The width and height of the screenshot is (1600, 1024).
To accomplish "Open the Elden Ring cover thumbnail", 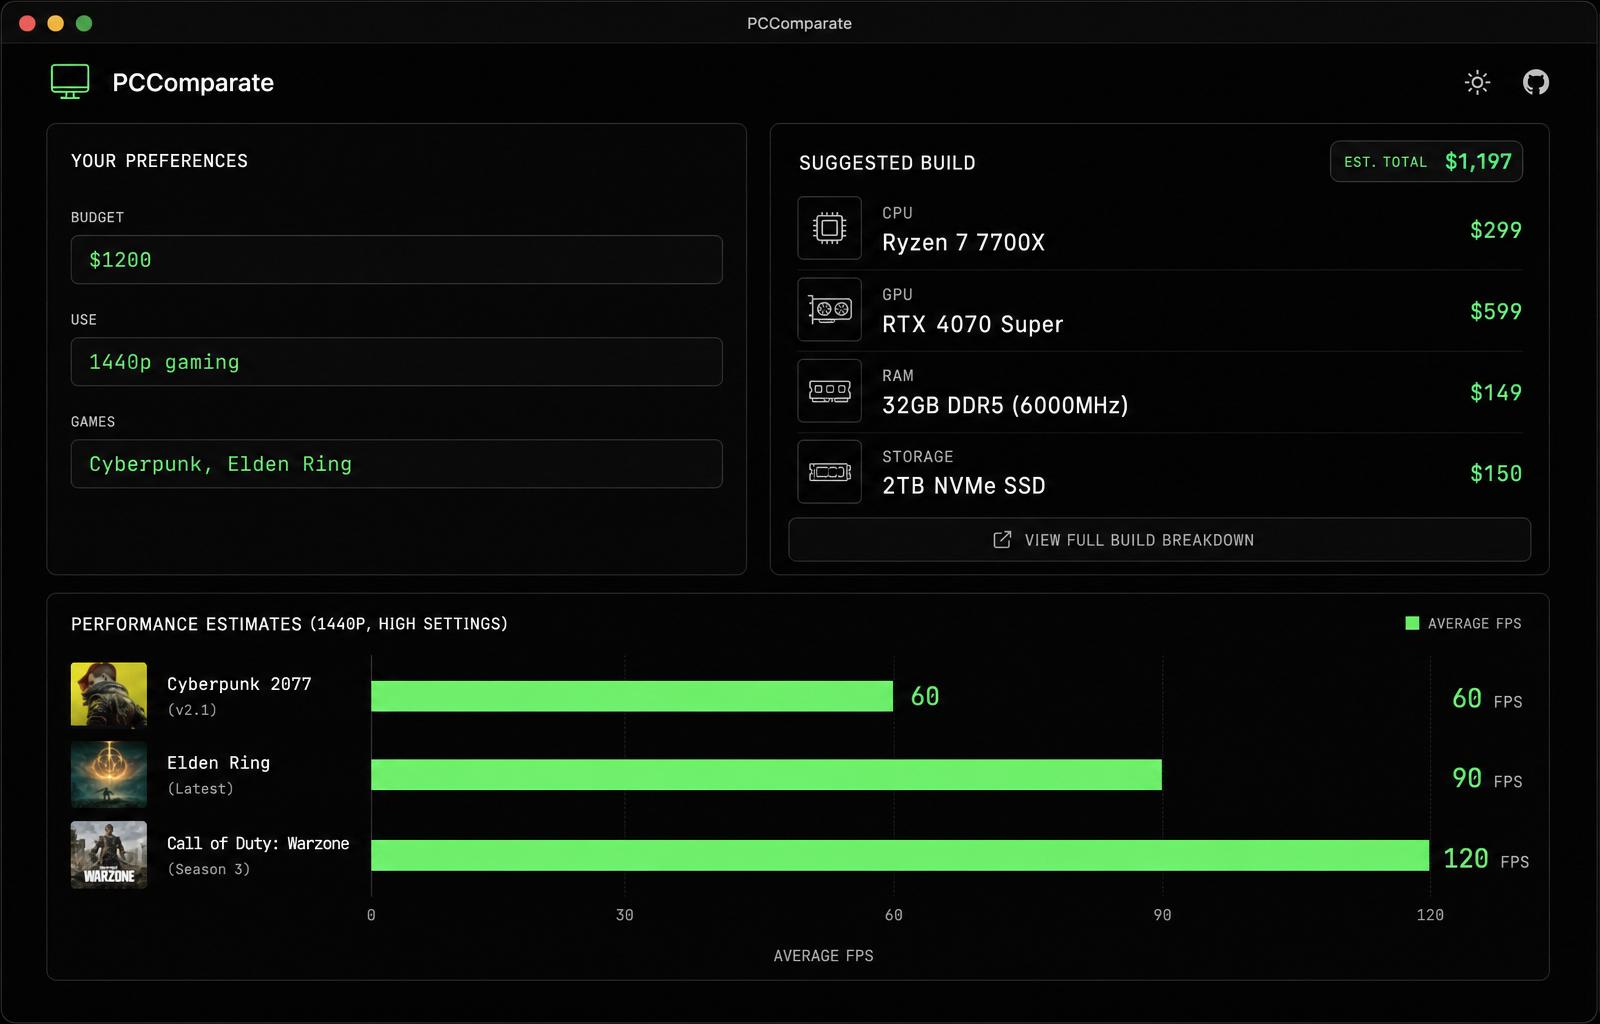I will [109, 774].
